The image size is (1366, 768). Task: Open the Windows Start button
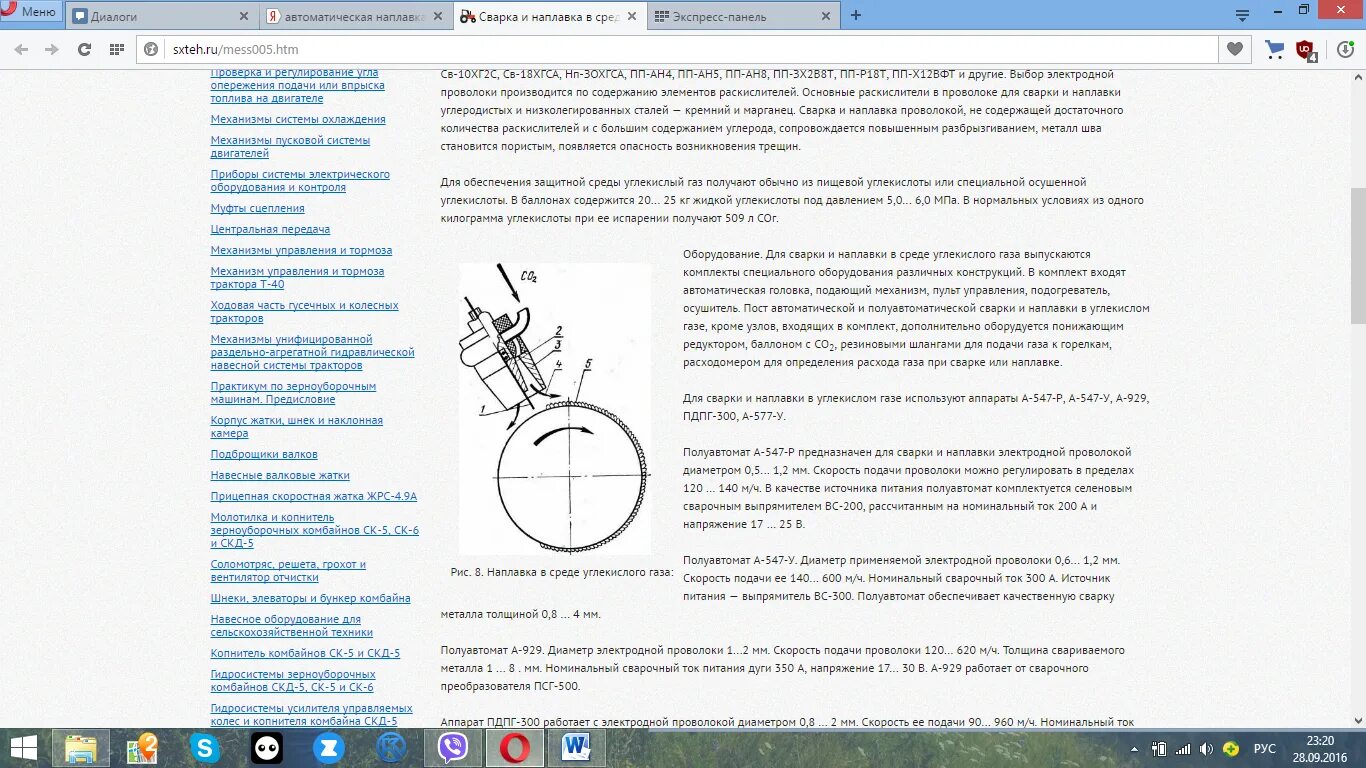[x=23, y=748]
